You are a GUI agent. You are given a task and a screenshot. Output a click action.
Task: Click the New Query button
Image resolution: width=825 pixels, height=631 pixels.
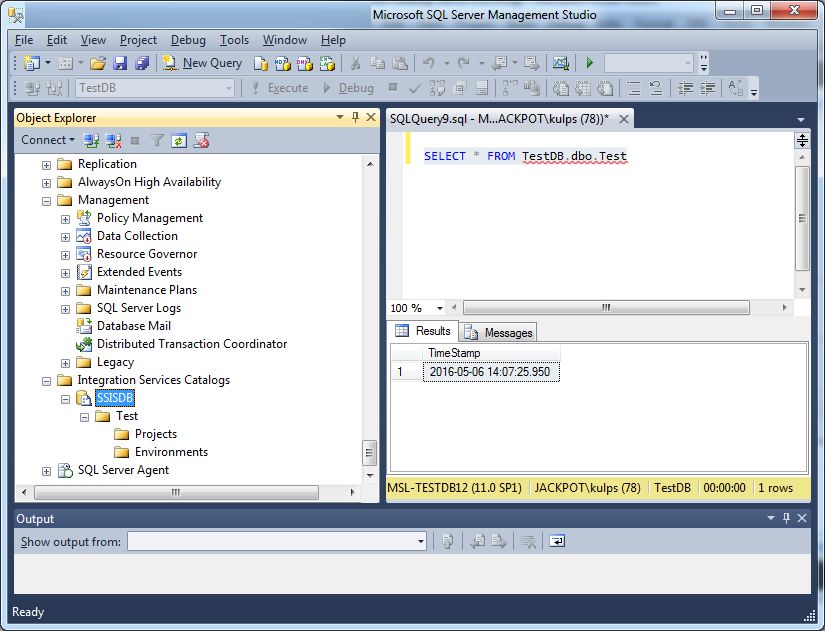pyautogui.click(x=203, y=63)
